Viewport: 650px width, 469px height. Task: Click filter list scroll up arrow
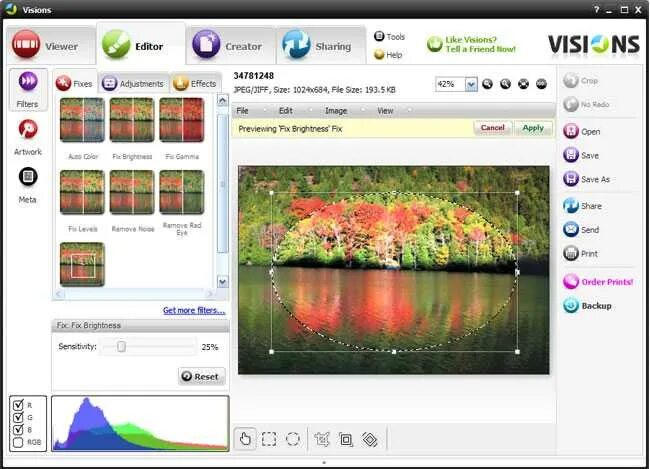223,101
